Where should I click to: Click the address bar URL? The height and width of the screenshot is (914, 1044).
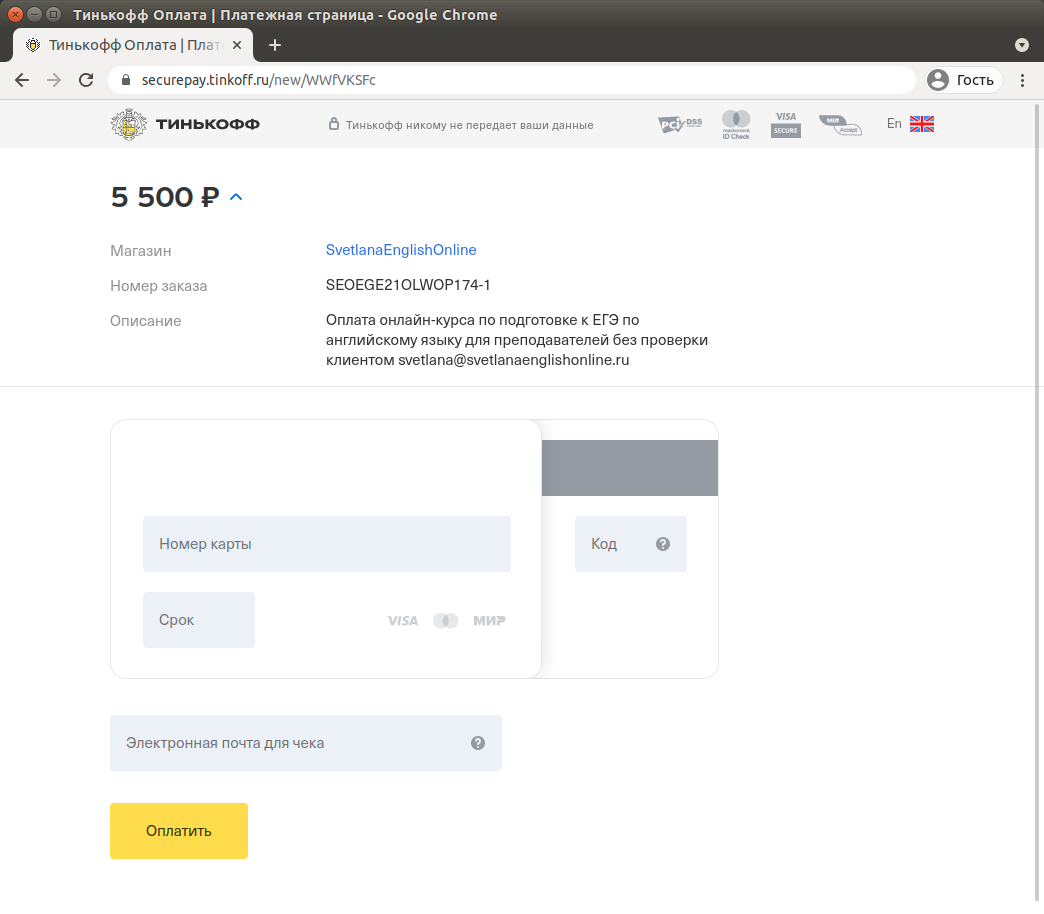pos(258,80)
